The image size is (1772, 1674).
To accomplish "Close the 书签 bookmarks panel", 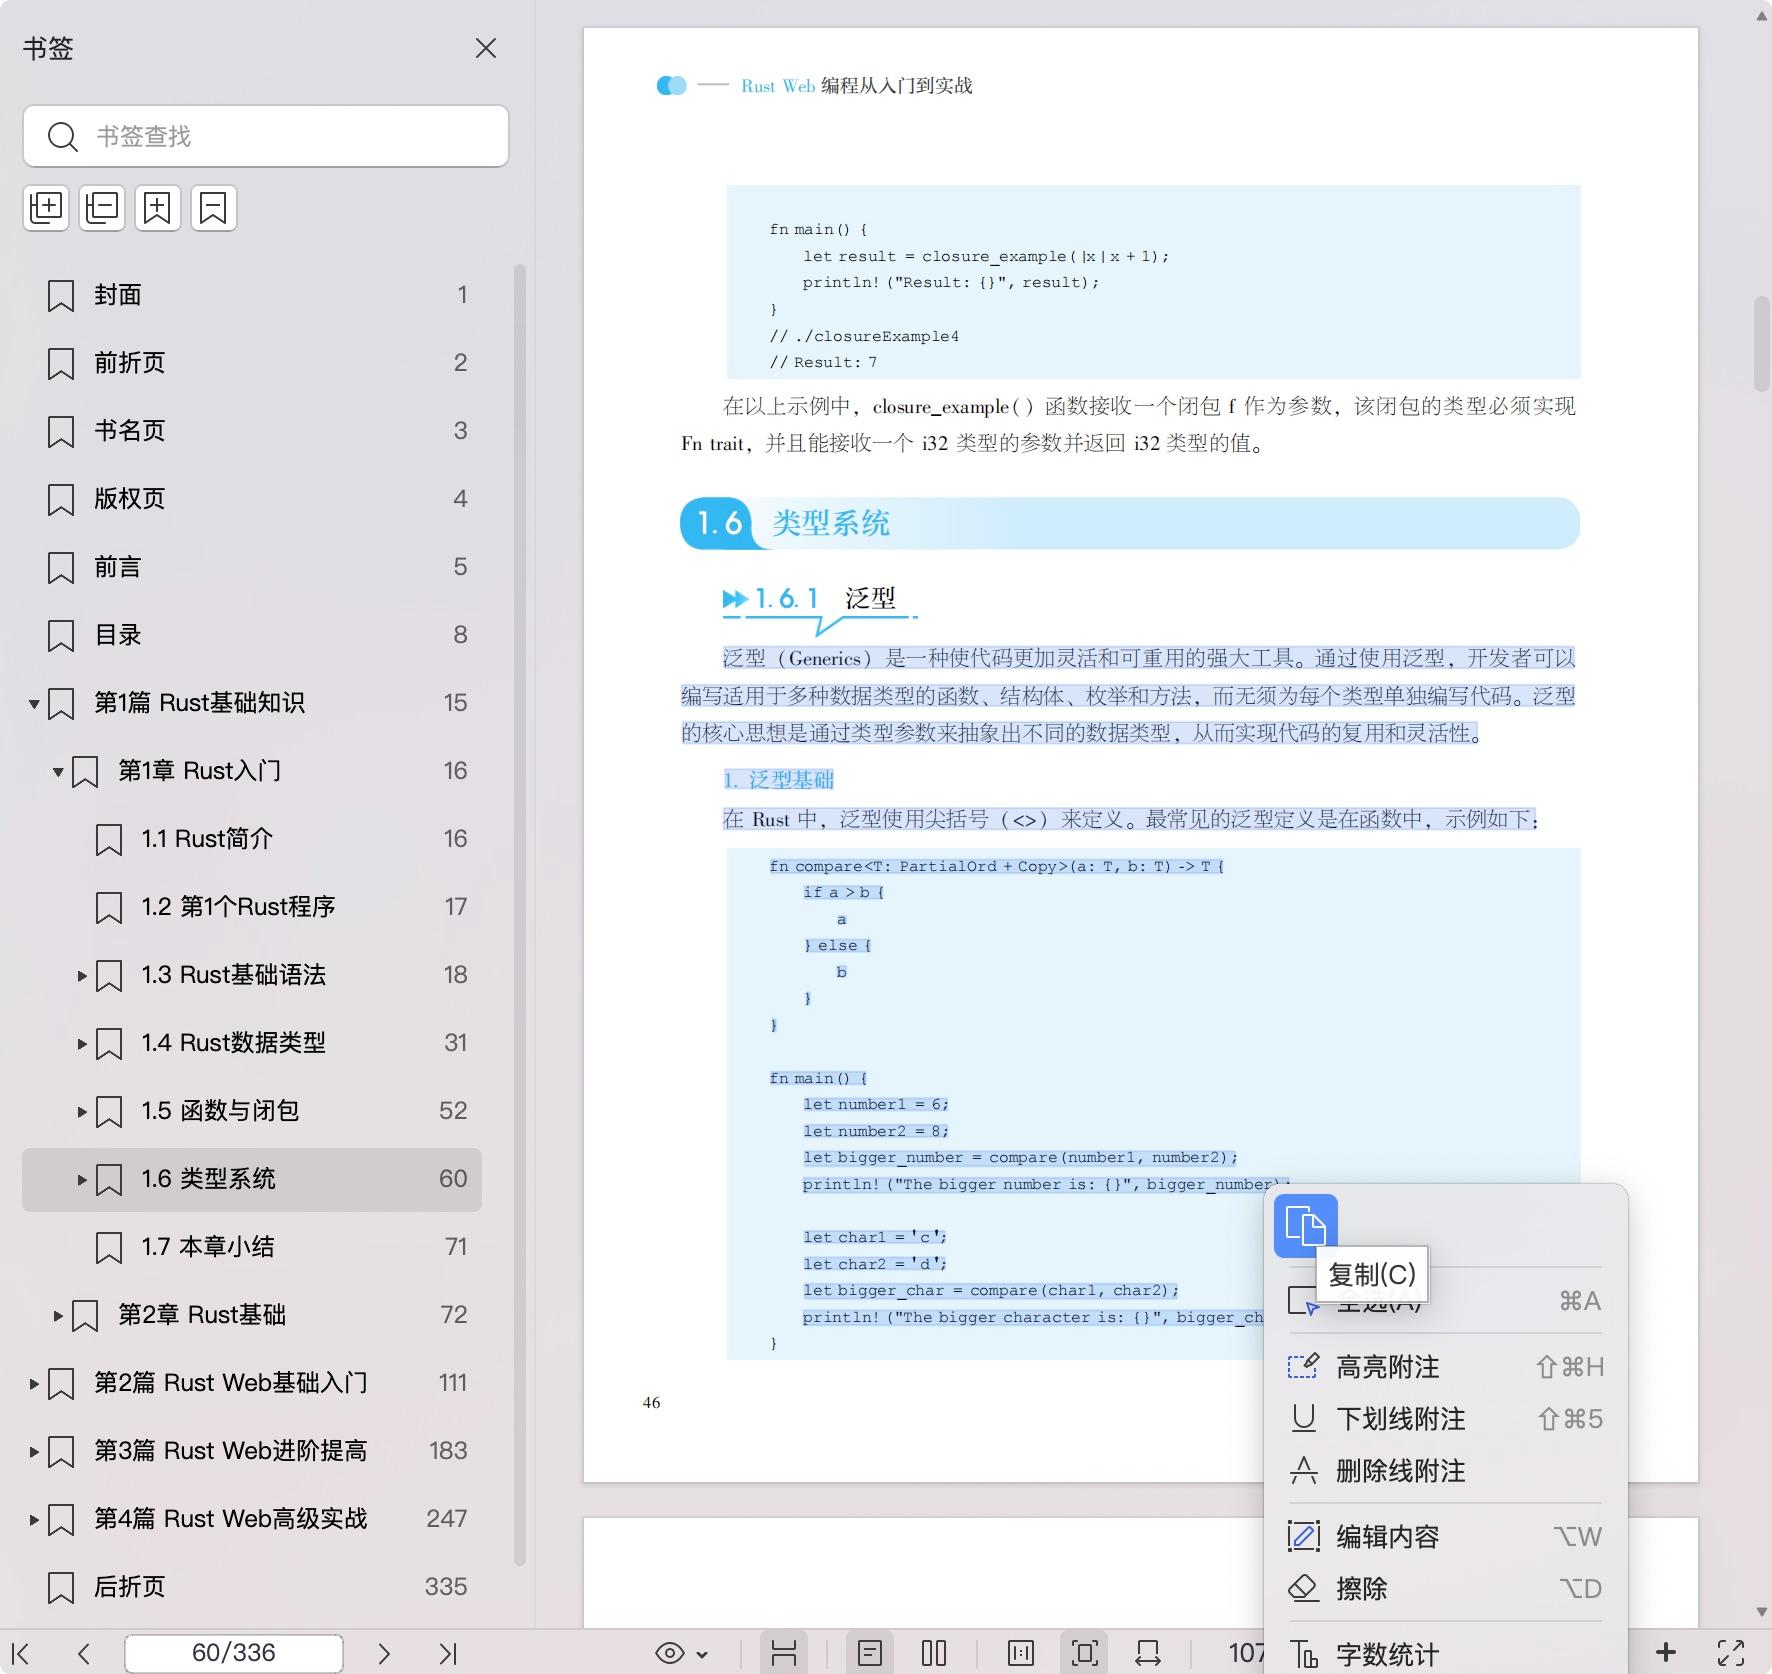I will (486, 48).
